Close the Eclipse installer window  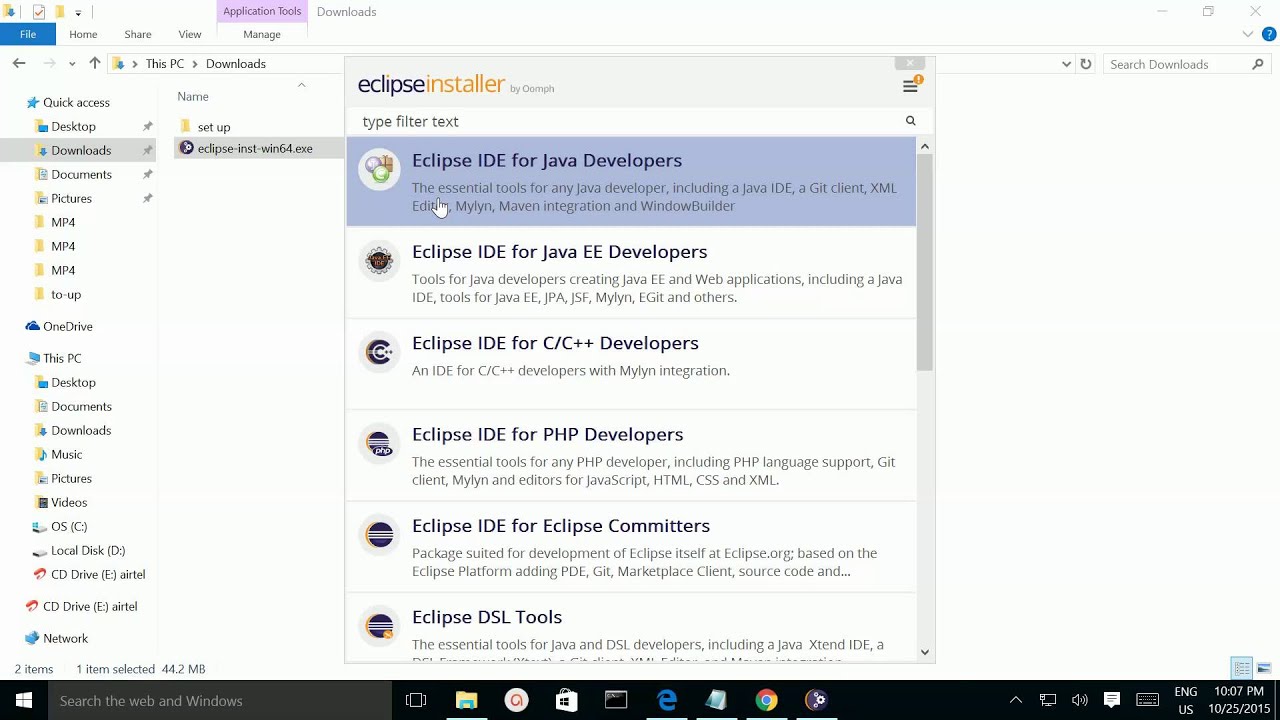point(909,63)
